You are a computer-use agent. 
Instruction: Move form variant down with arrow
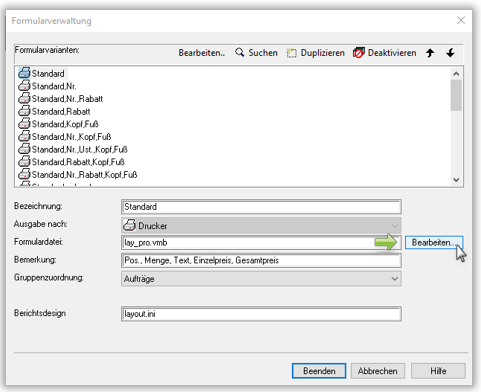click(x=450, y=53)
